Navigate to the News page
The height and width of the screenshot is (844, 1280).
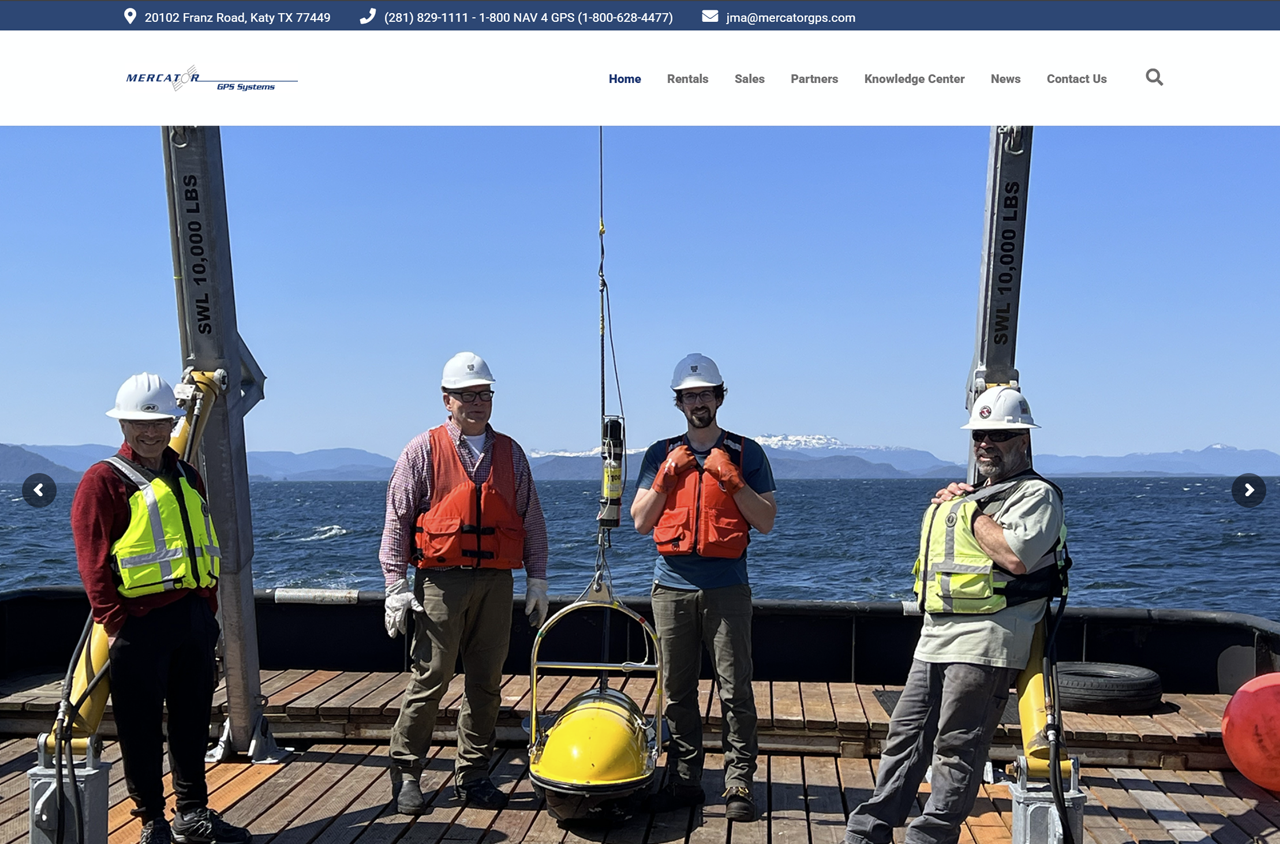1005,79
